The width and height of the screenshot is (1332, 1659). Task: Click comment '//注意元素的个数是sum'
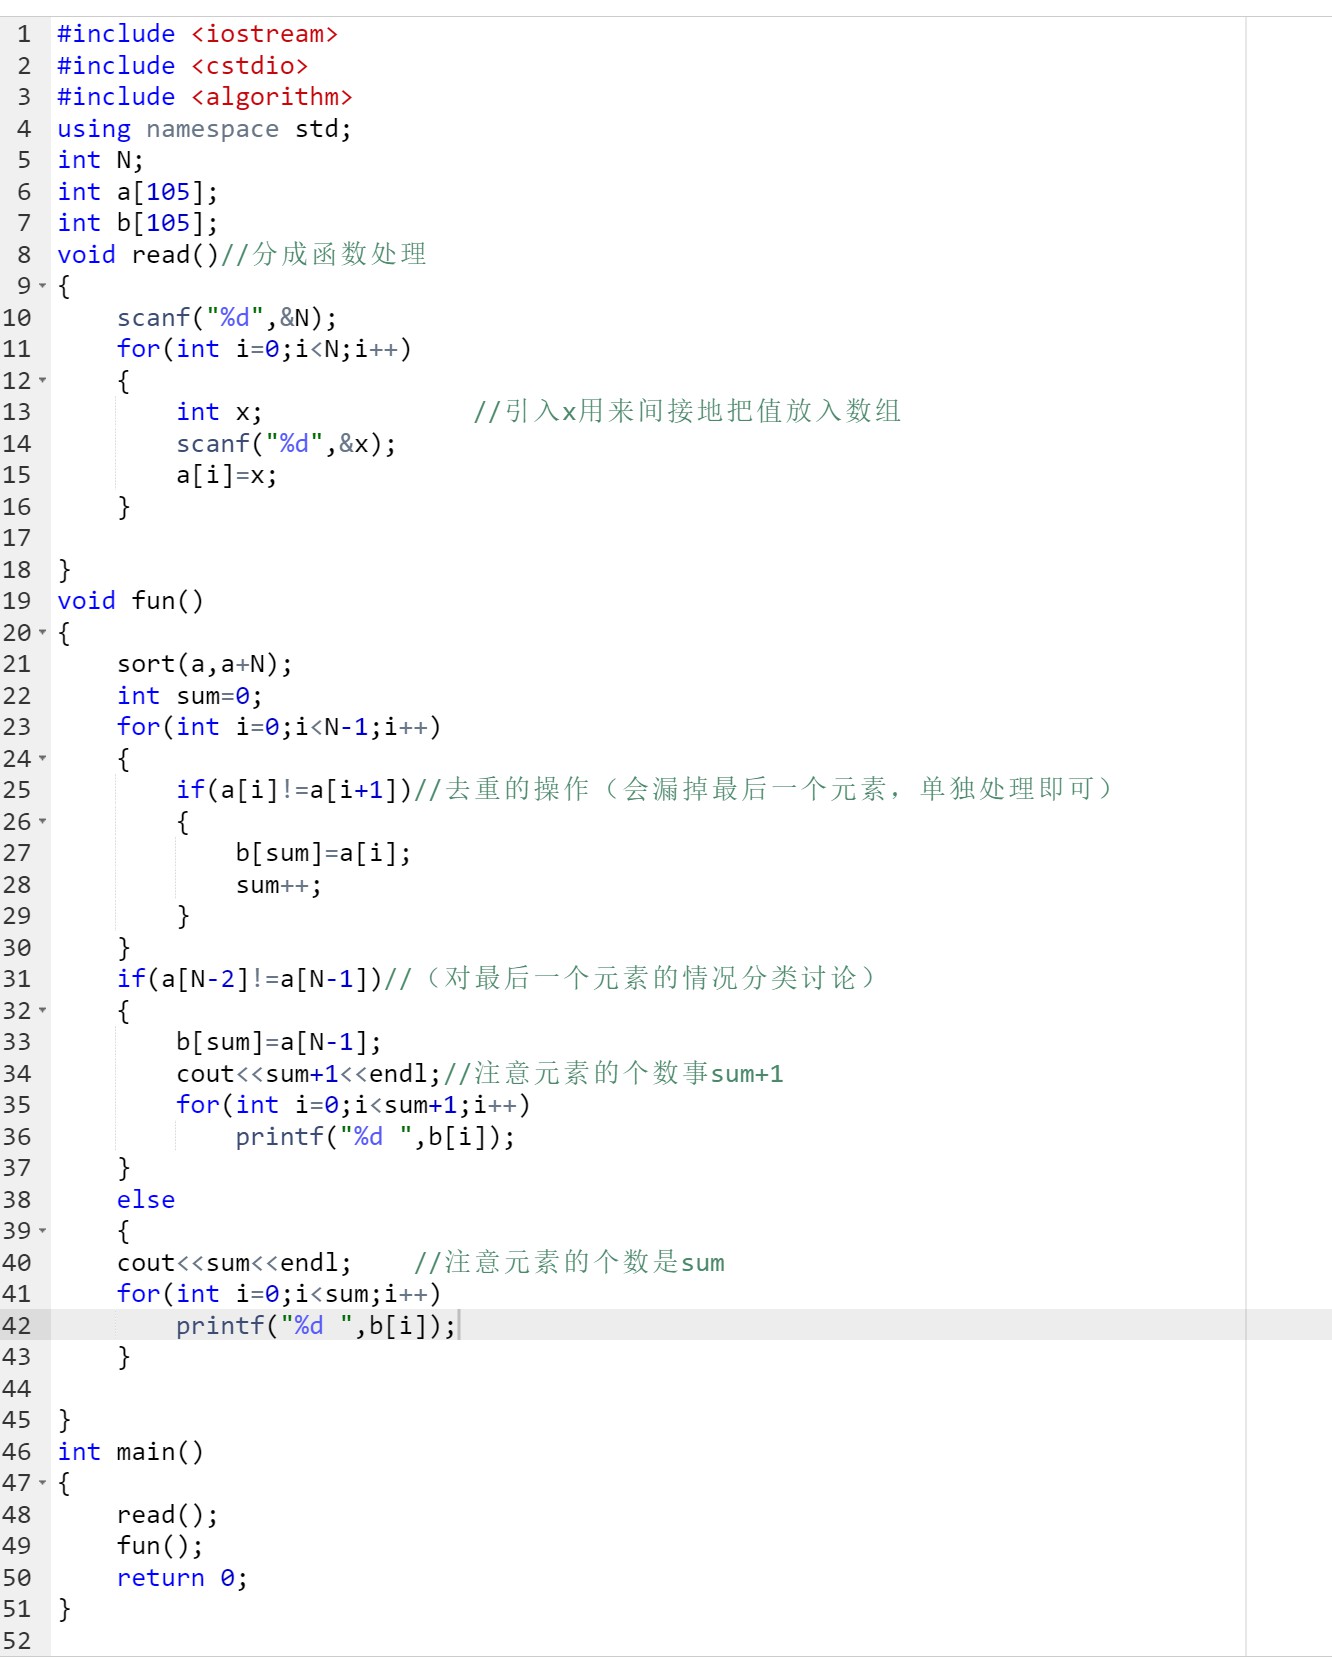(x=569, y=1263)
